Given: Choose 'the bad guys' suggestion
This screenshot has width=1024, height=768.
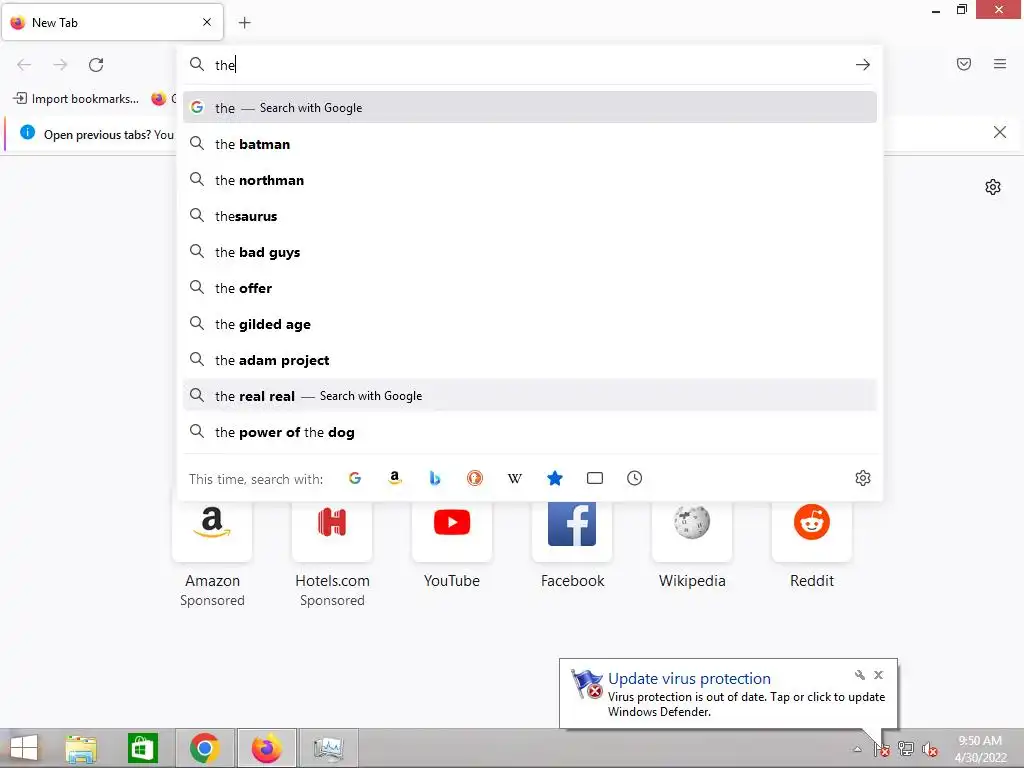Looking at the screenshot, I should (530, 251).
